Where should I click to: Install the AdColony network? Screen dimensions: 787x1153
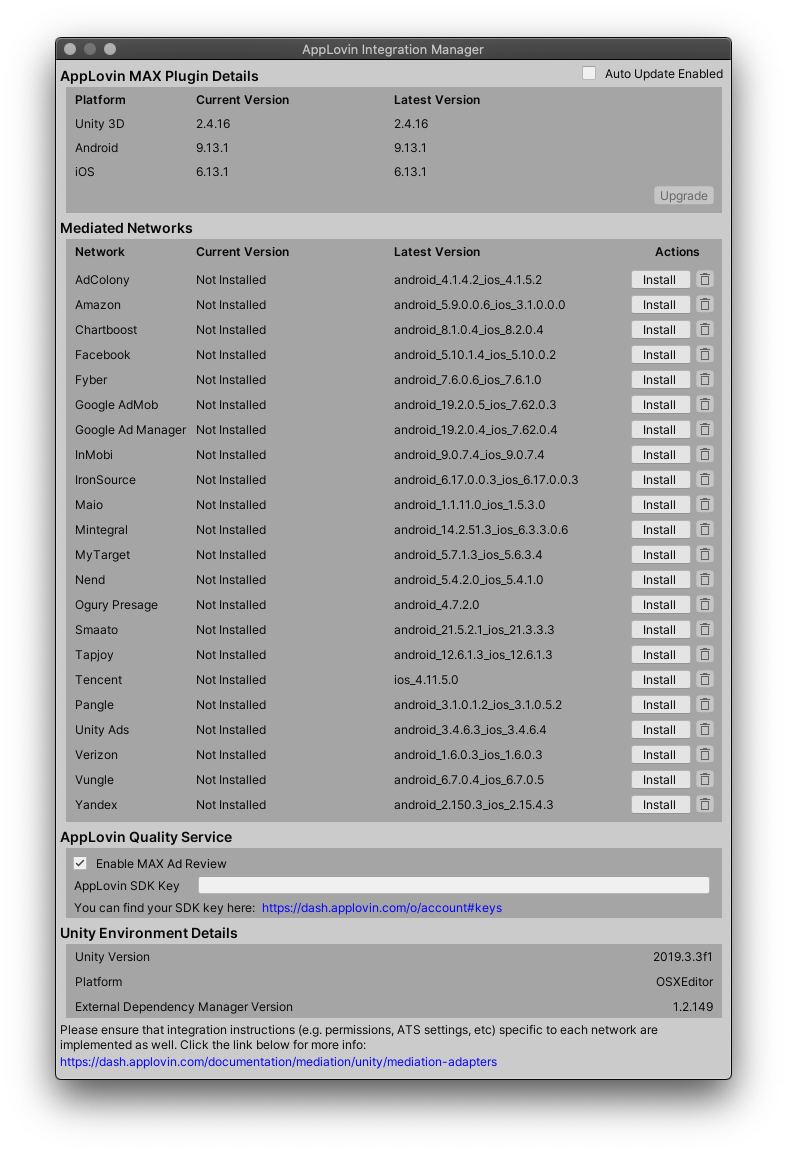660,279
